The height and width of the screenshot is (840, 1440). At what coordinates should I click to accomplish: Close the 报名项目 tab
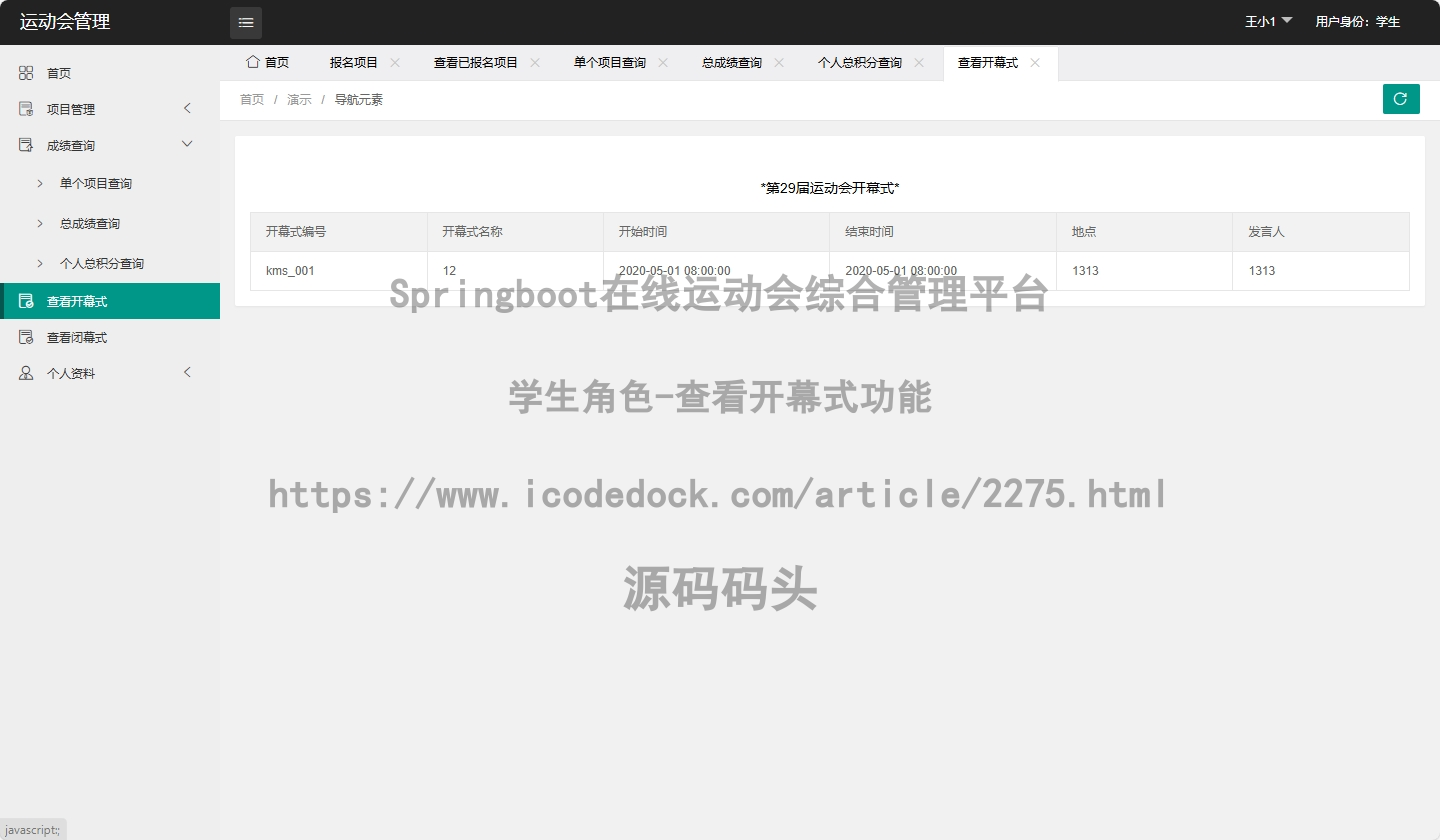tap(395, 62)
